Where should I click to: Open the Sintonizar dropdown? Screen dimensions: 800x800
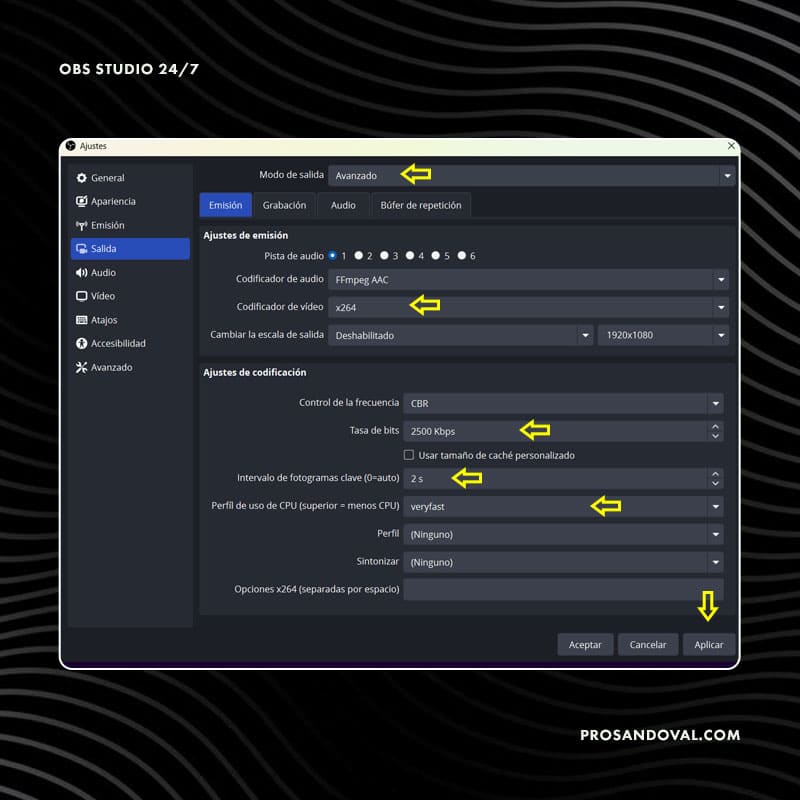pyautogui.click(x=563, y=562)
